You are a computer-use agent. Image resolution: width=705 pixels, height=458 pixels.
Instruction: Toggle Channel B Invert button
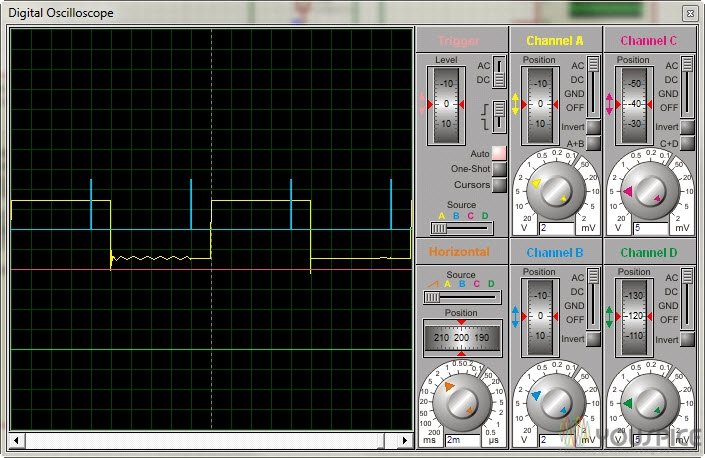point(593,339)
